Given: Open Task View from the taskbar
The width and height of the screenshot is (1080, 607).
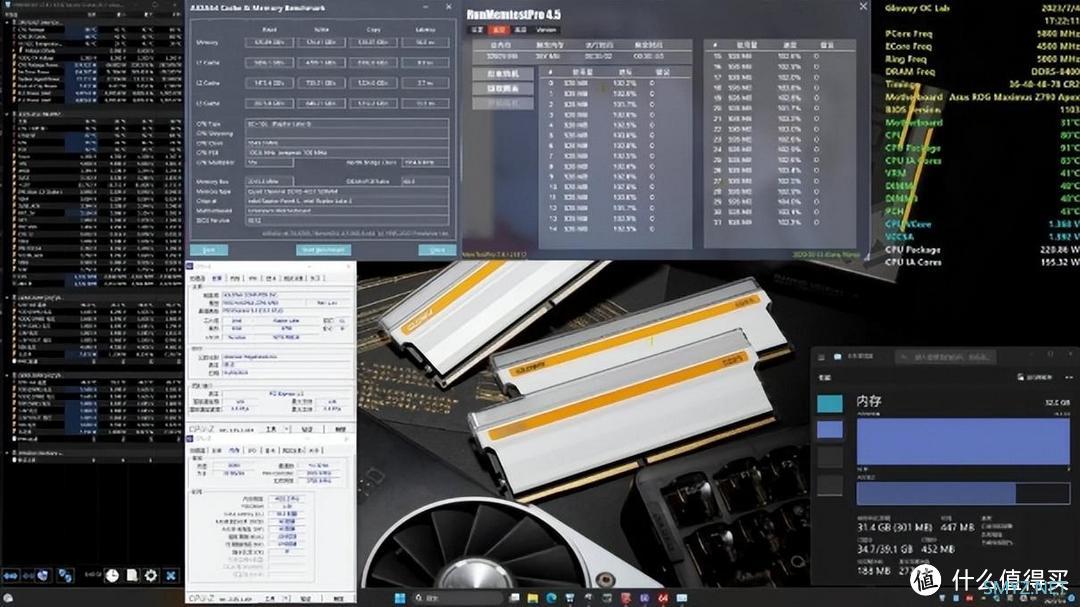Looking at the screenshot, I should [x=515, y=598].
